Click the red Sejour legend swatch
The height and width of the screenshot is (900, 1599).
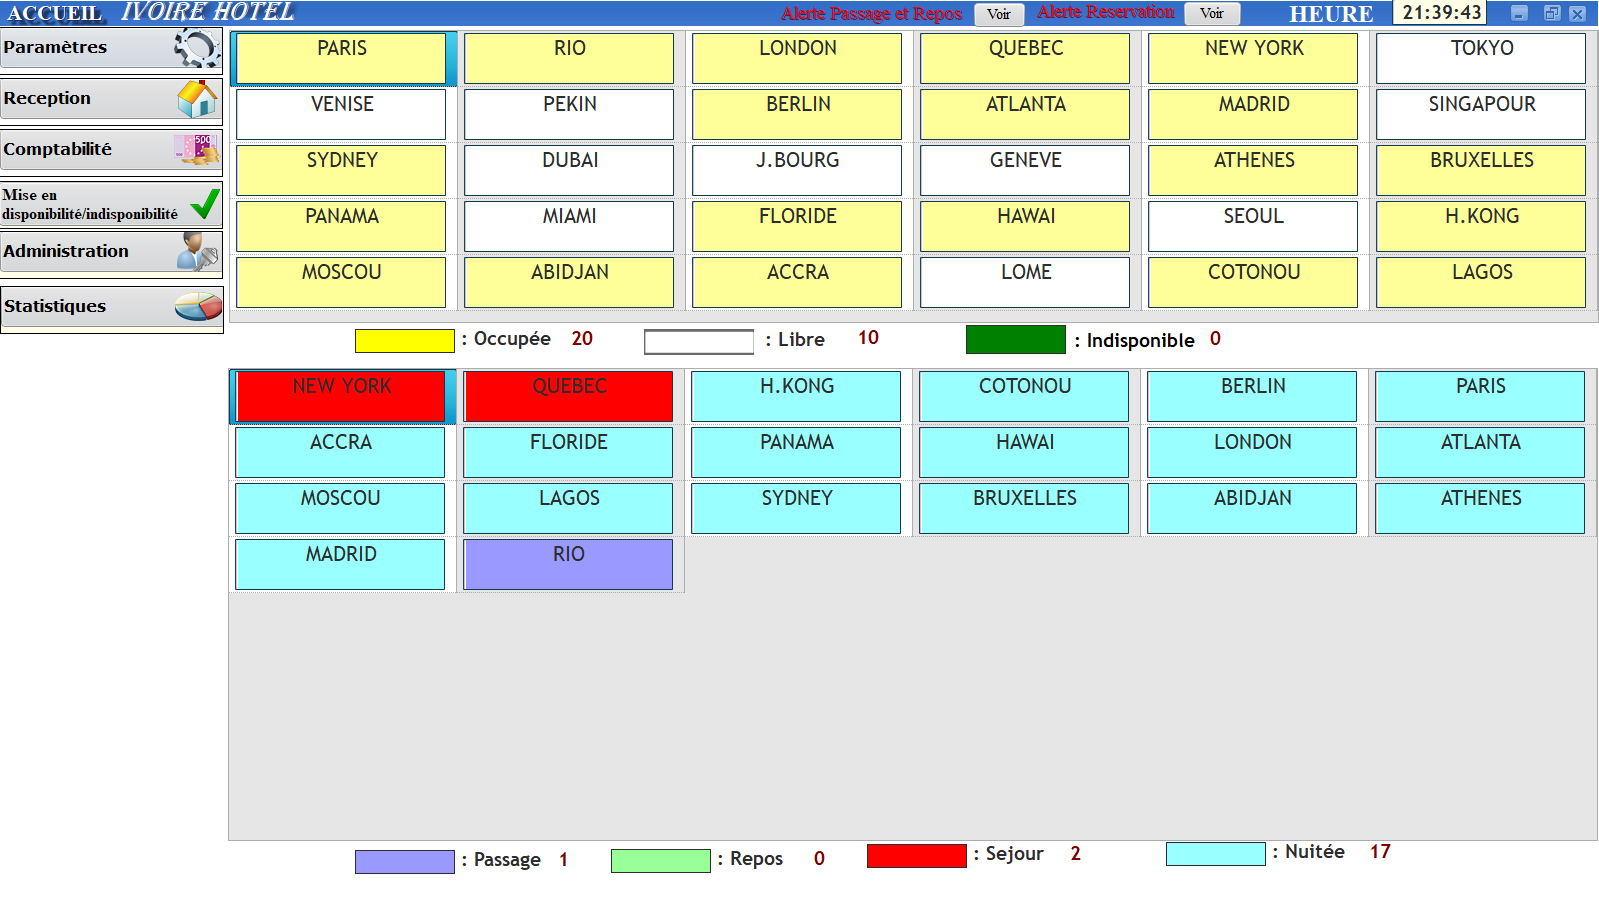[916, 856]
